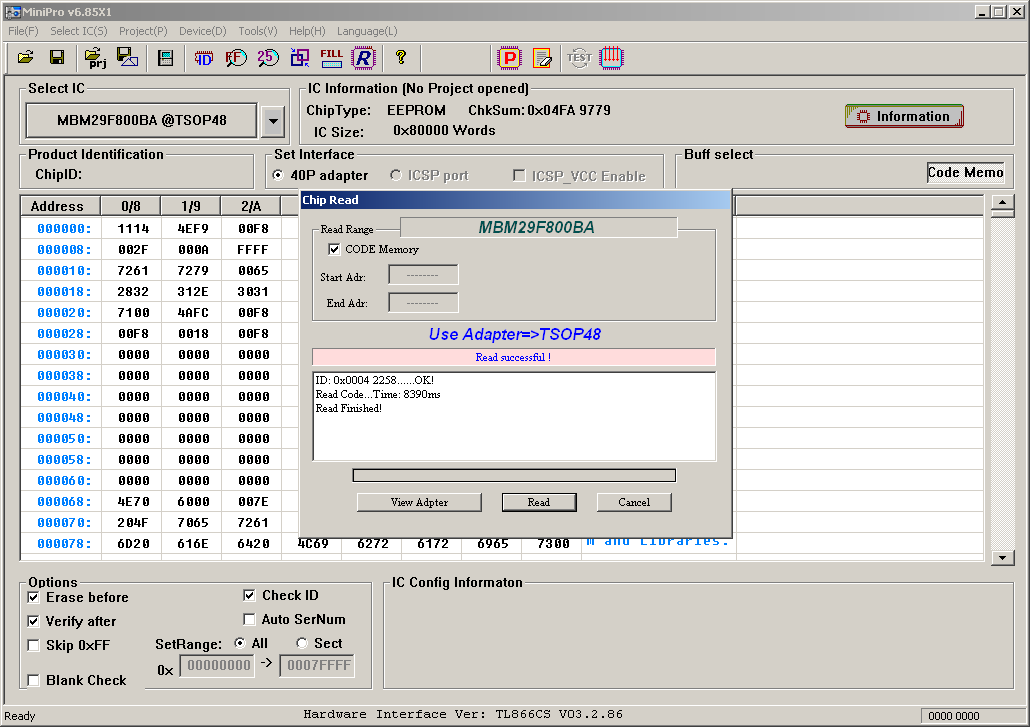Open the Tools(V) menu
The image size is (1030, 727).
(x=258, y=31)
